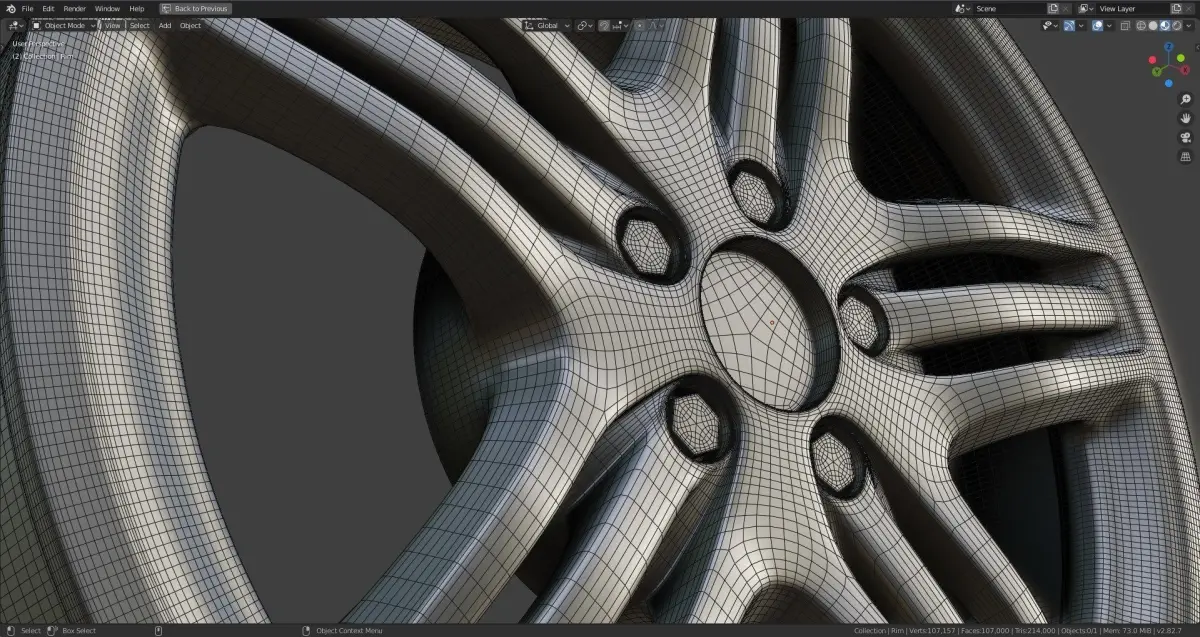The width and height of the screenshot is (1200, 637).
Task: Open the viewport Object menu
Action: pos(190,25)
